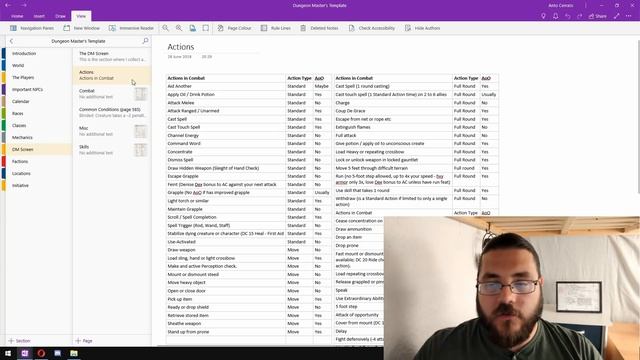Click the Dungeon Master's Template notebook name
The height and width of the screenshot is (360, 640).
click(x=78, y=41)
